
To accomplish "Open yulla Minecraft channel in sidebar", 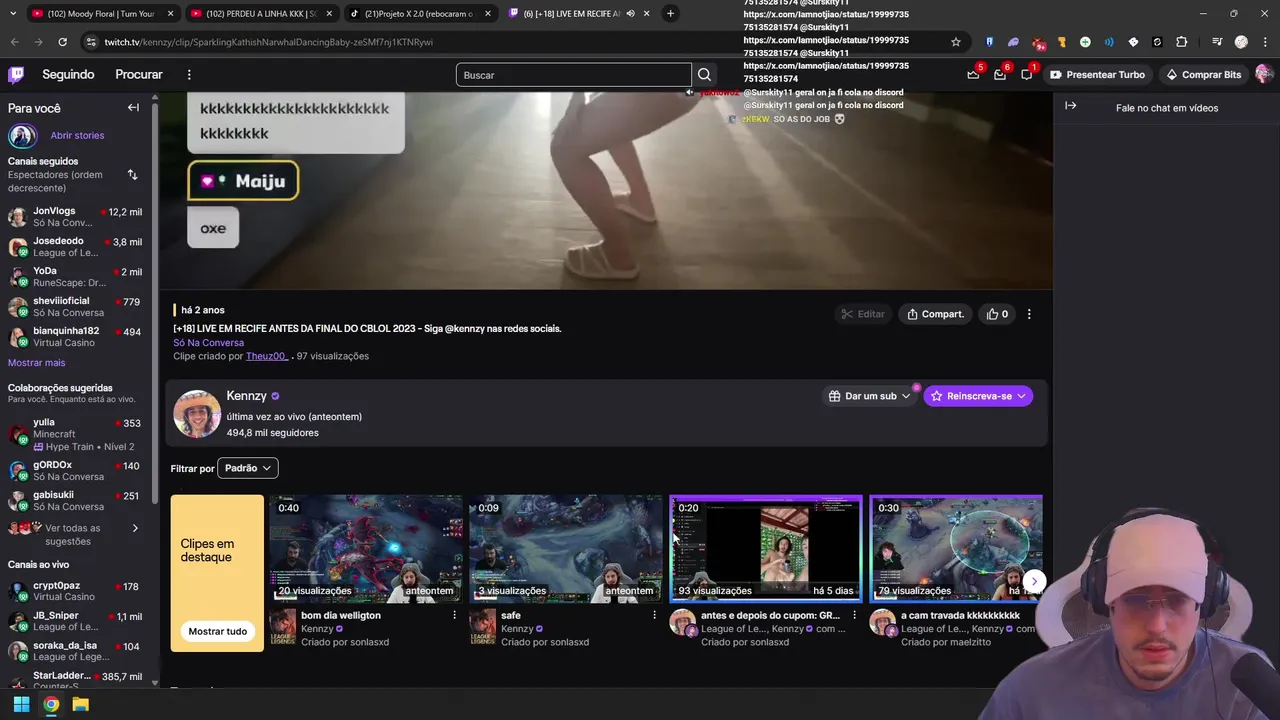I will pos(75,434).
